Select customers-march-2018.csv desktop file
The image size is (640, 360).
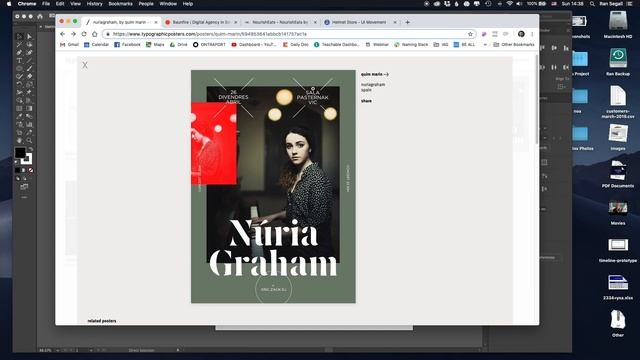(x=618, y=102)
